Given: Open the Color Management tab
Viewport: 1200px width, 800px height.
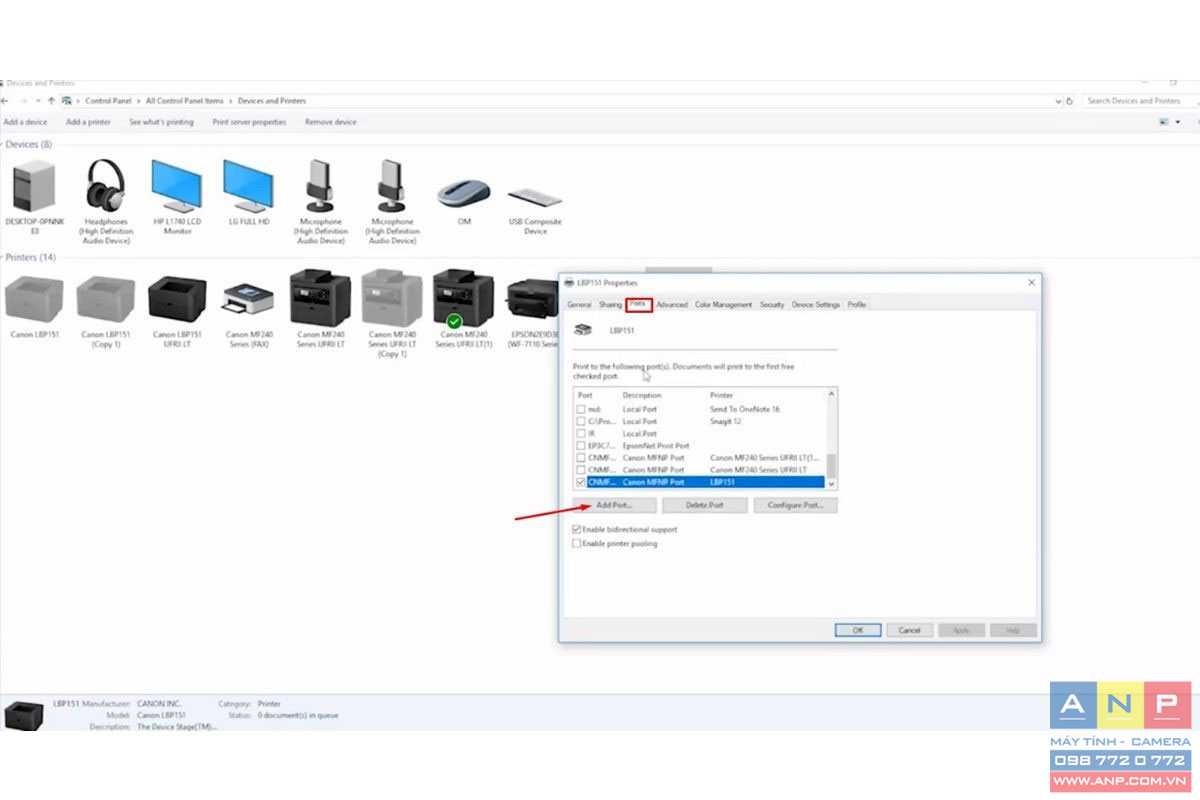Looking at the screenshot, I should pyautogui.click(x=723, y=304).
